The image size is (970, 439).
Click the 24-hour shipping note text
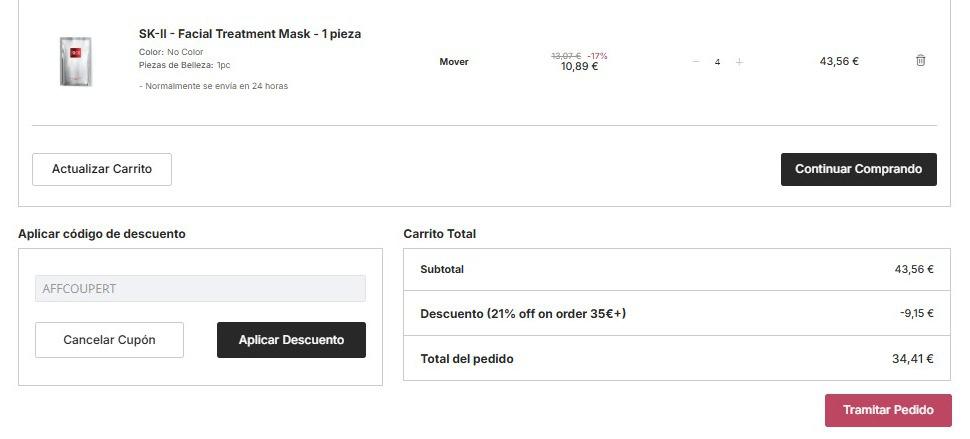pos(214,86)
